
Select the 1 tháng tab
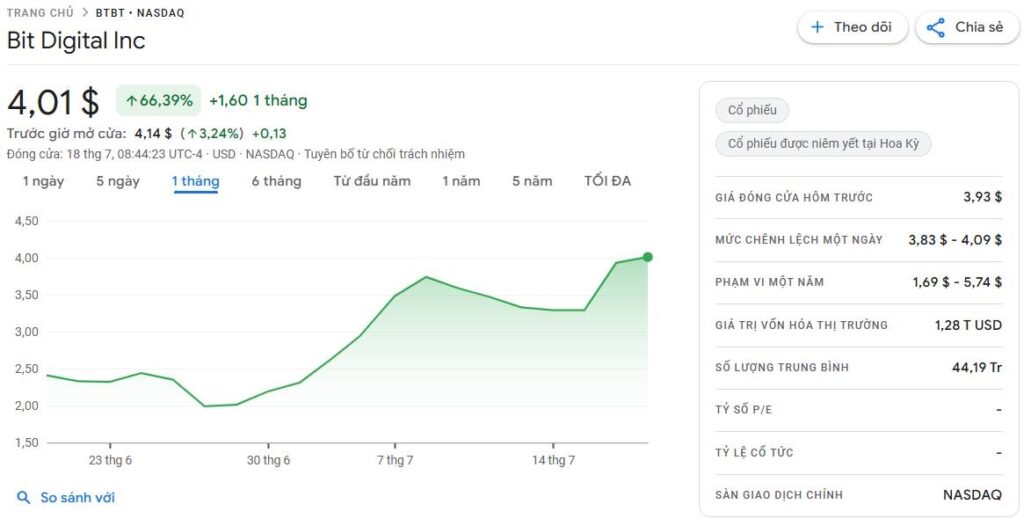195,181
